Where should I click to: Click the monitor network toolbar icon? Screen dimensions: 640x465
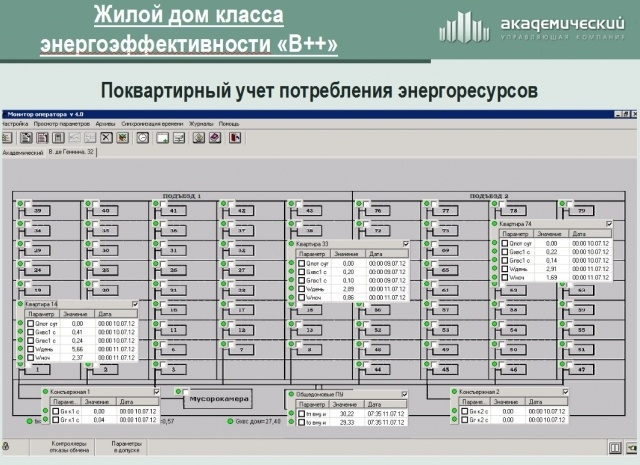pos(179,138)
